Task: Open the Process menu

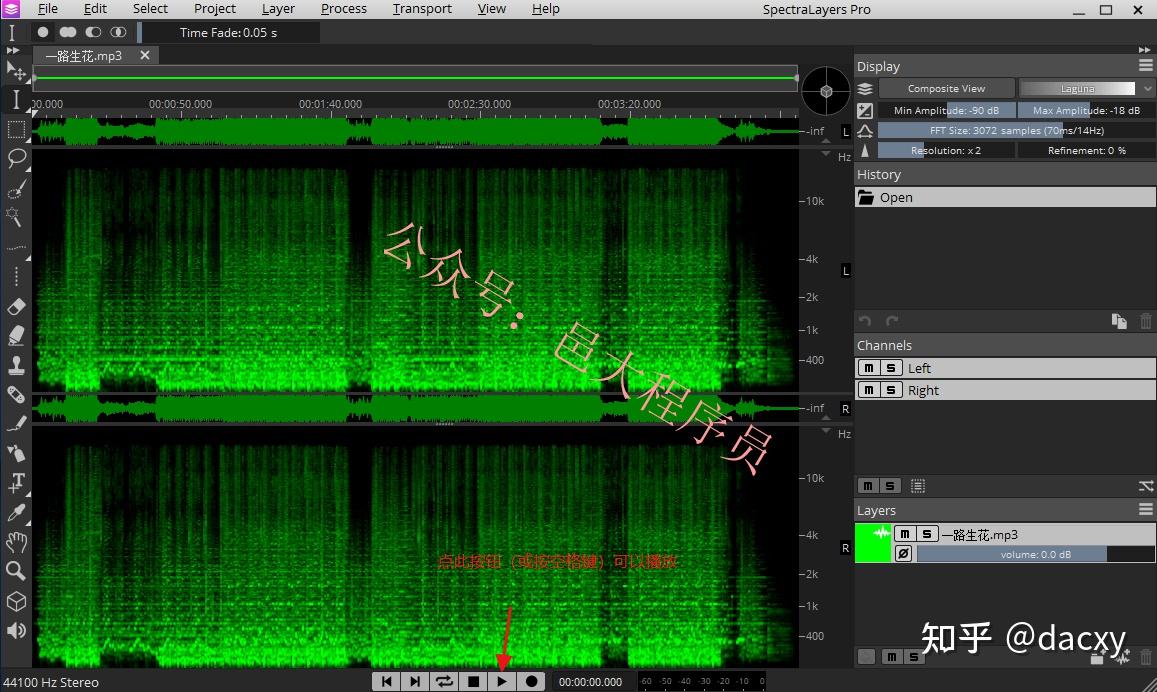Action: (x=344, y=9)
